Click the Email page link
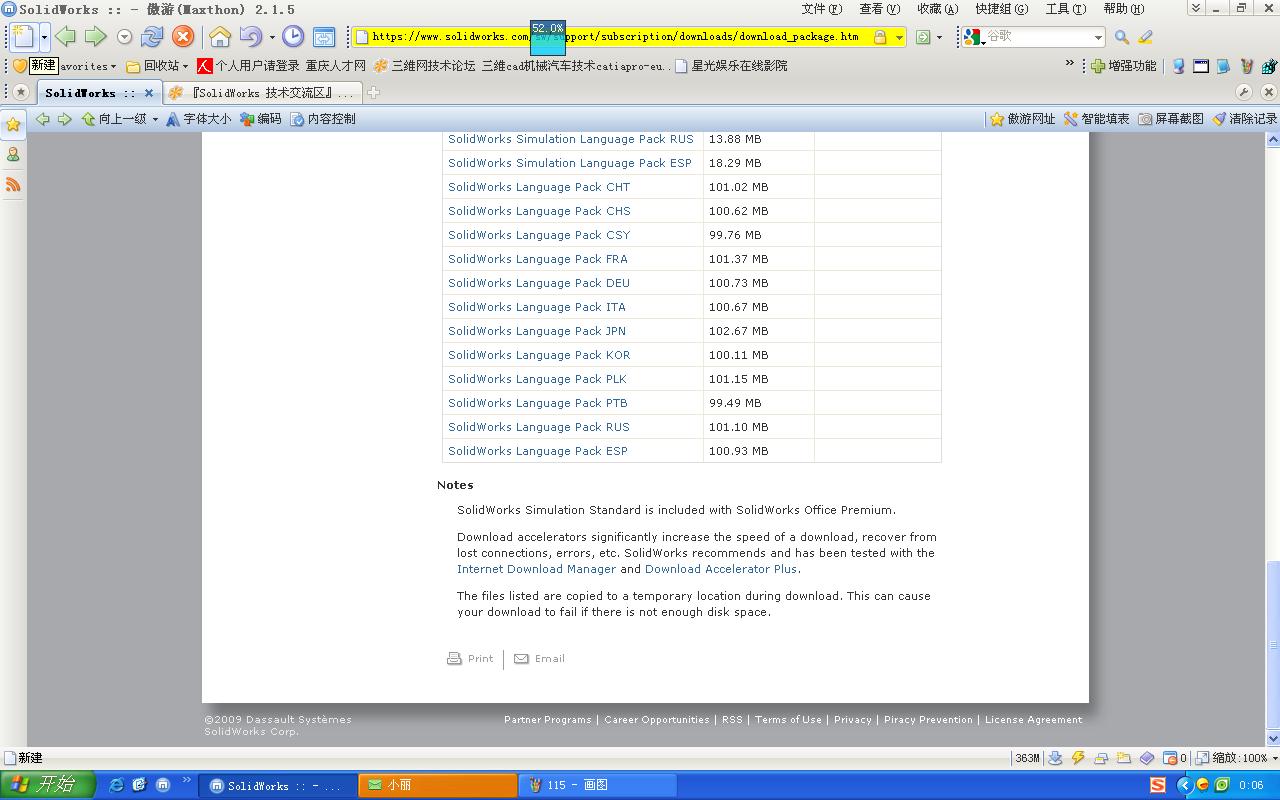 pyautogui.click(x=539, y=659)
